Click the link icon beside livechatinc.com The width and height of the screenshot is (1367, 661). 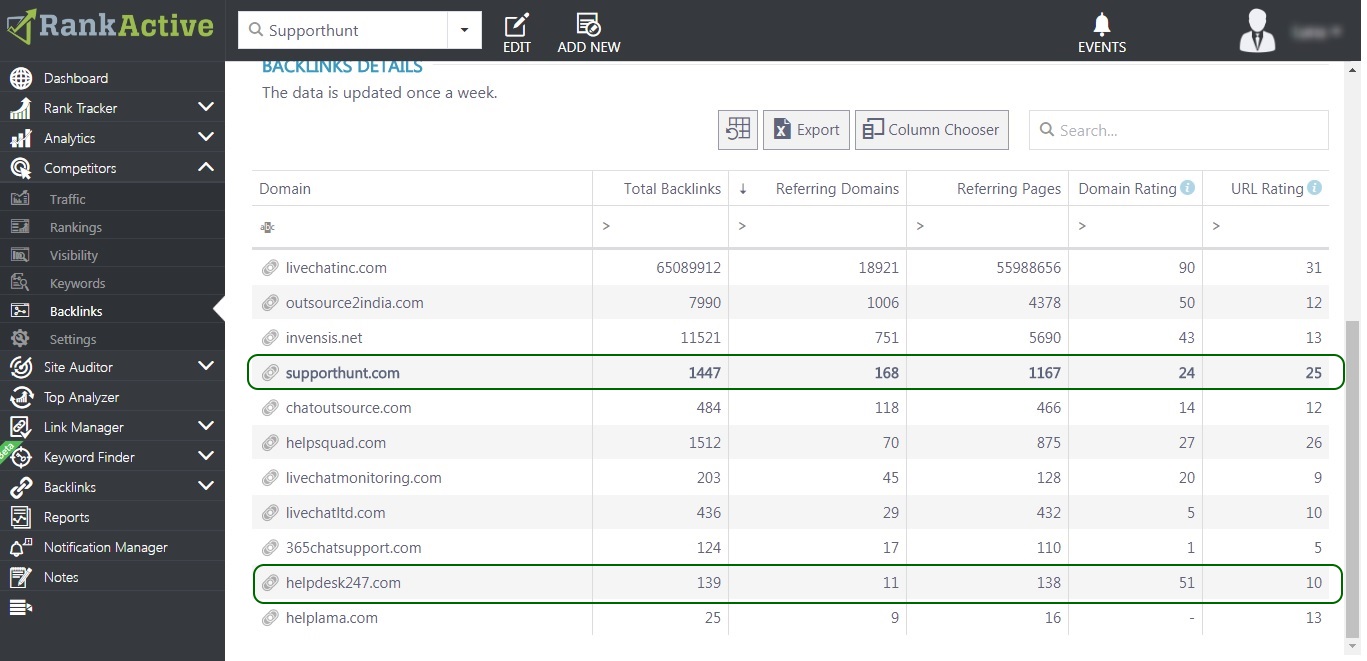click(269, 268)
